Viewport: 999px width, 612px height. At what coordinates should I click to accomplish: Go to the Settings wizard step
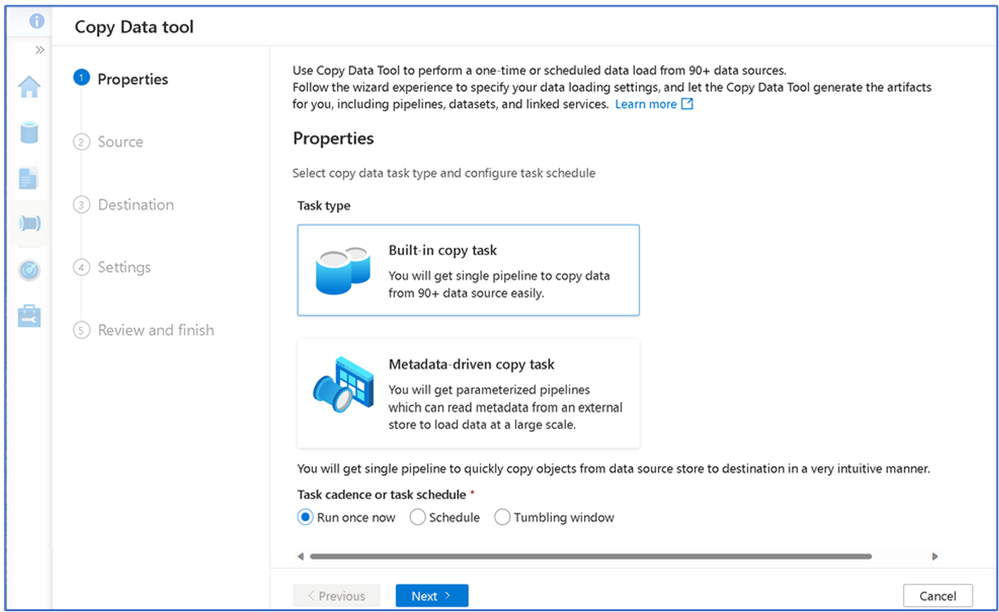[112, 267]
